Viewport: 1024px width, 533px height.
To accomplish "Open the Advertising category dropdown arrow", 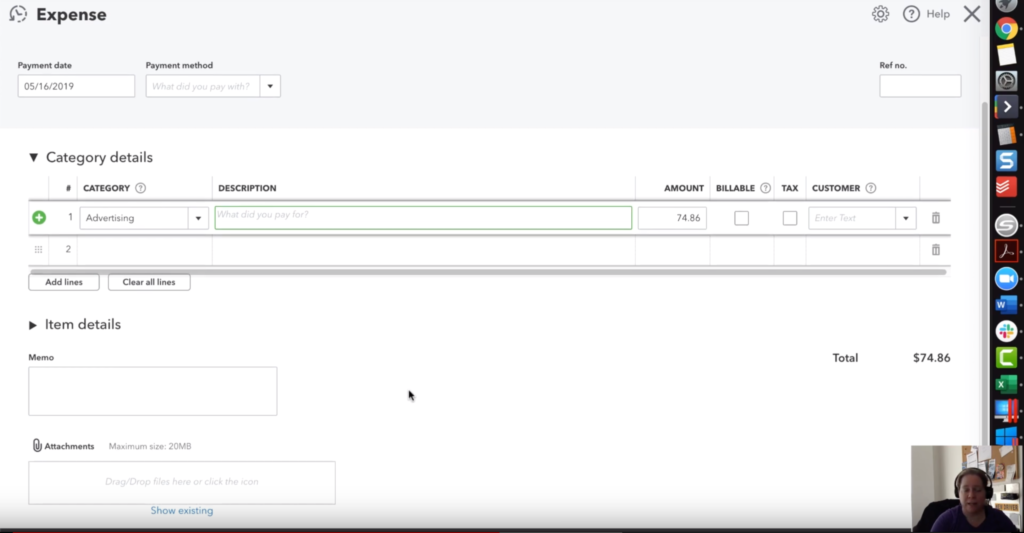I will click(x=198, y=218).
